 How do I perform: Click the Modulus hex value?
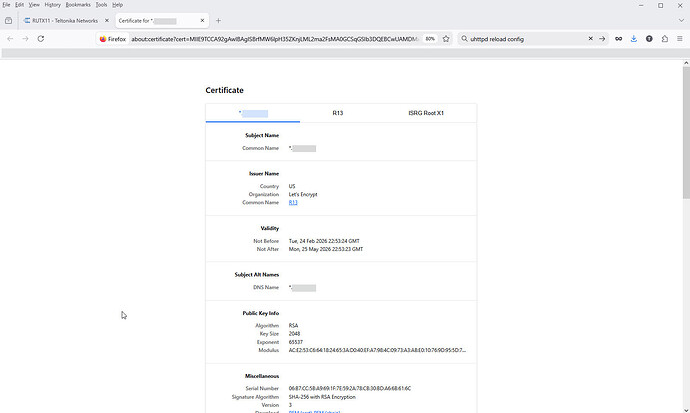[x=377, y=350]
